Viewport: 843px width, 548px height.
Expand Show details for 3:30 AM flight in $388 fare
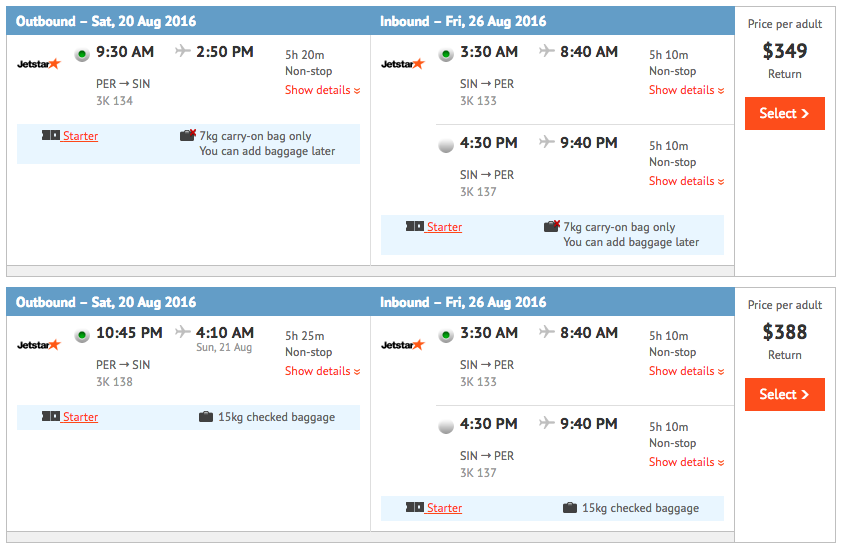coord(687,371)
